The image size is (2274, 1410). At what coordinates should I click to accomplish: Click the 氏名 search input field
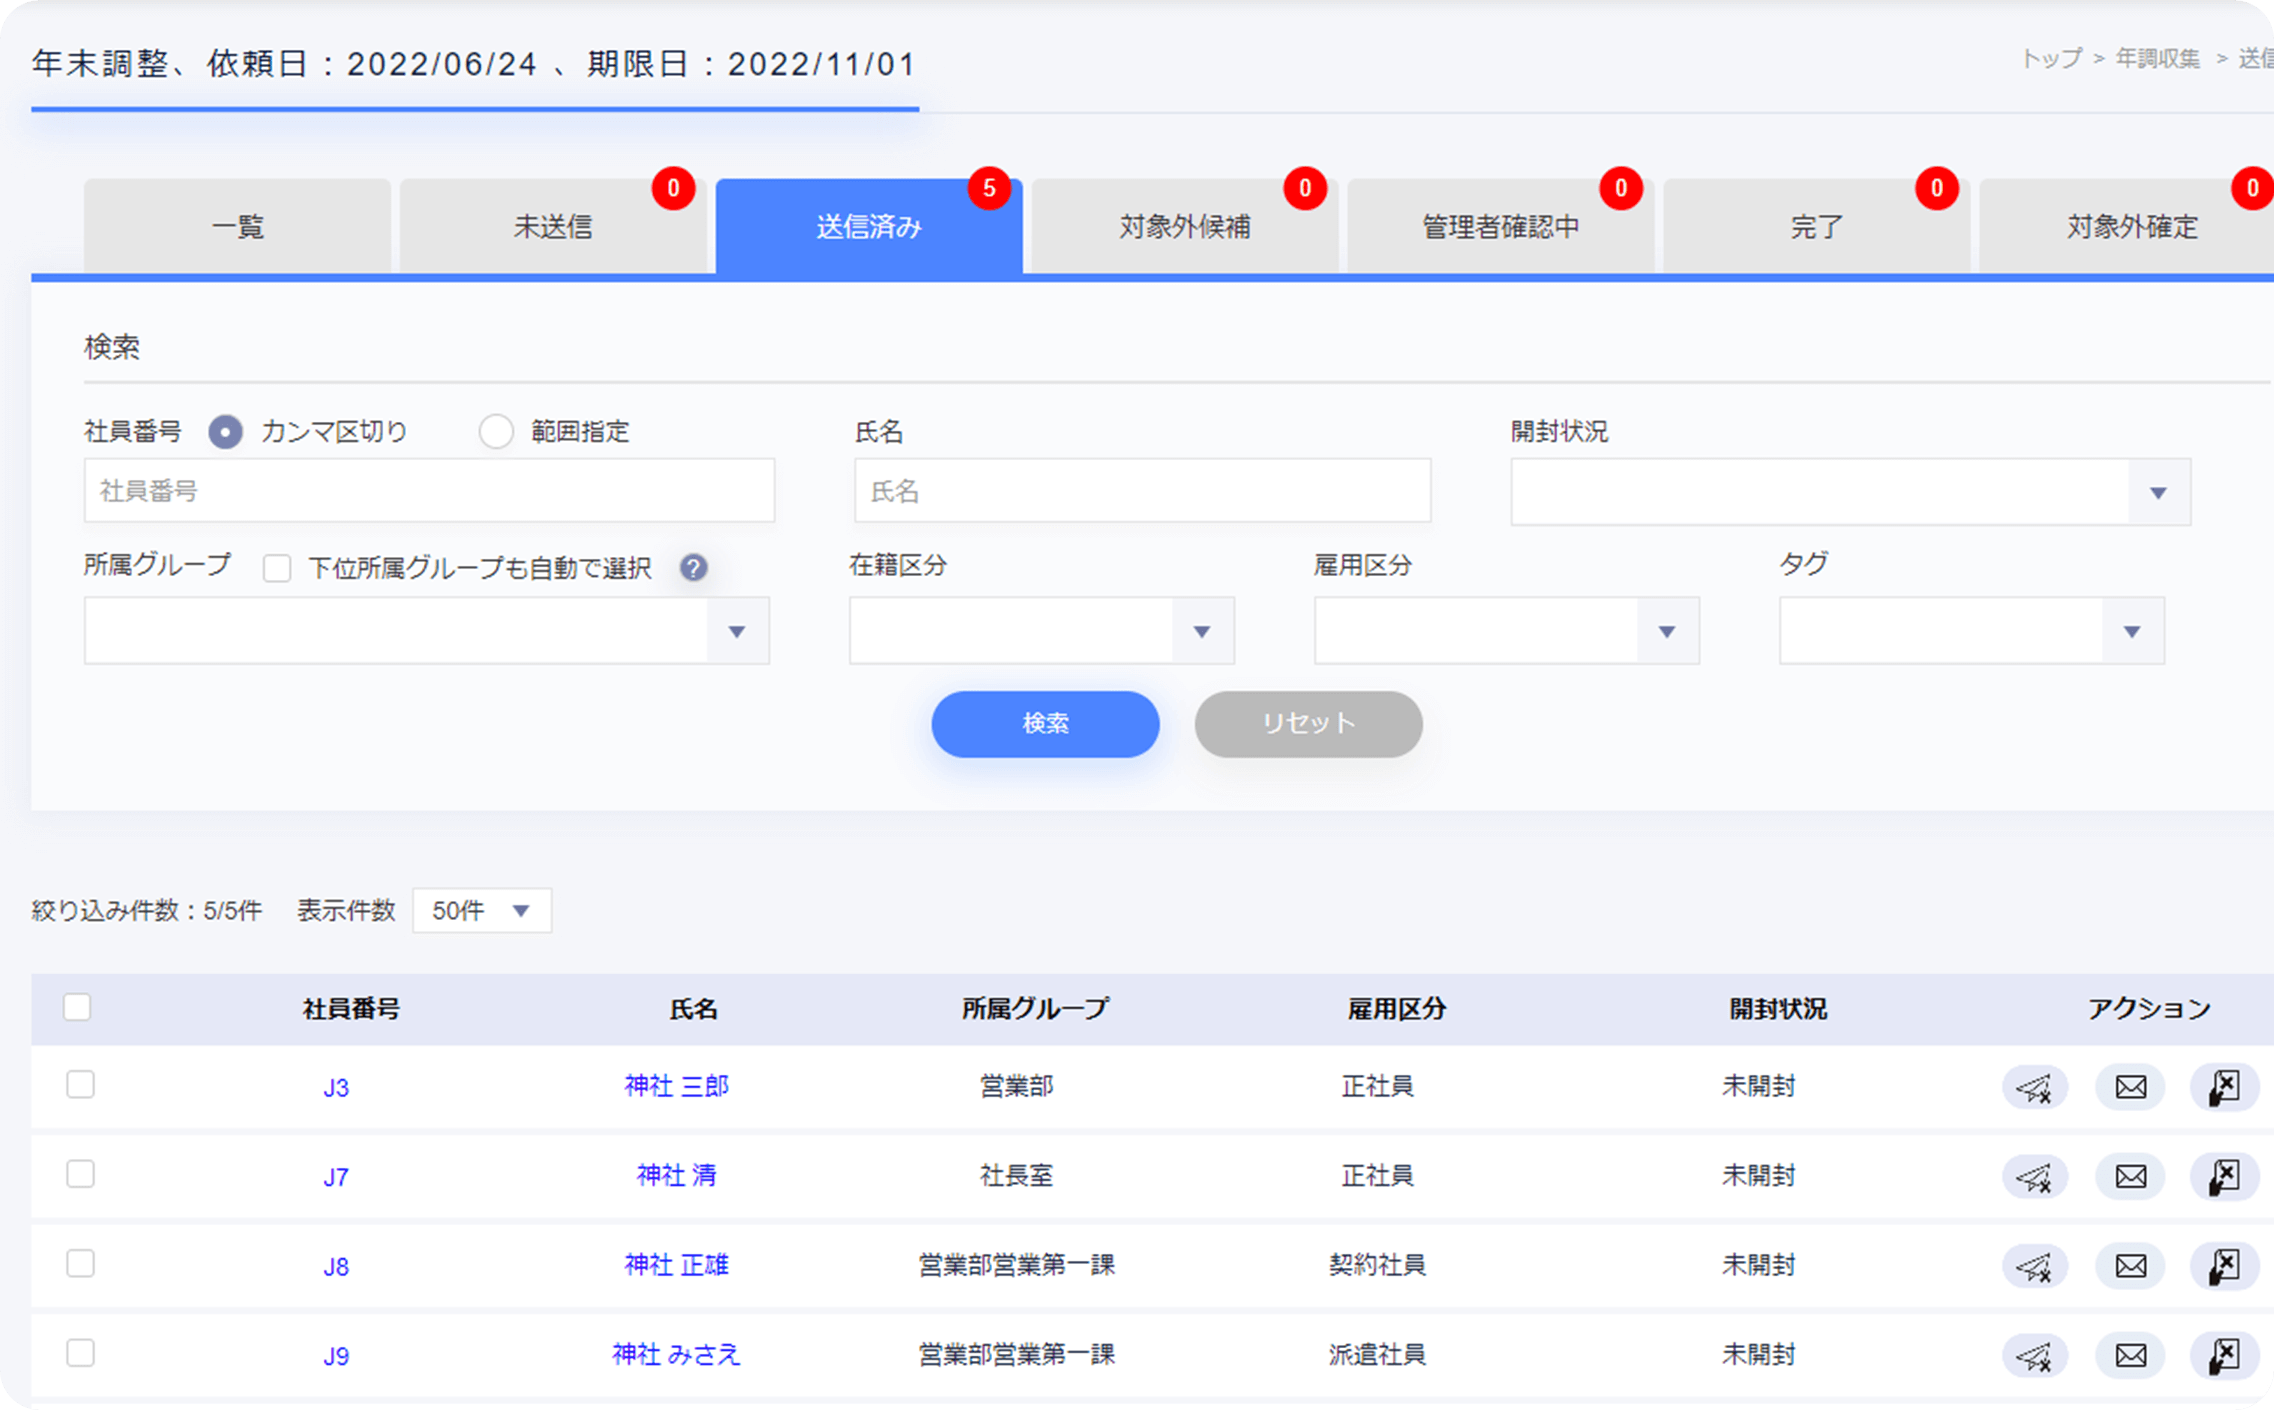[1142, 491]
